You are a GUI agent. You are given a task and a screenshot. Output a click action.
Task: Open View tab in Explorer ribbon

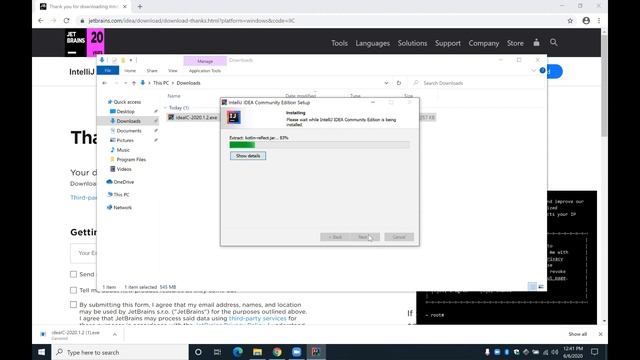coord(173,71)
